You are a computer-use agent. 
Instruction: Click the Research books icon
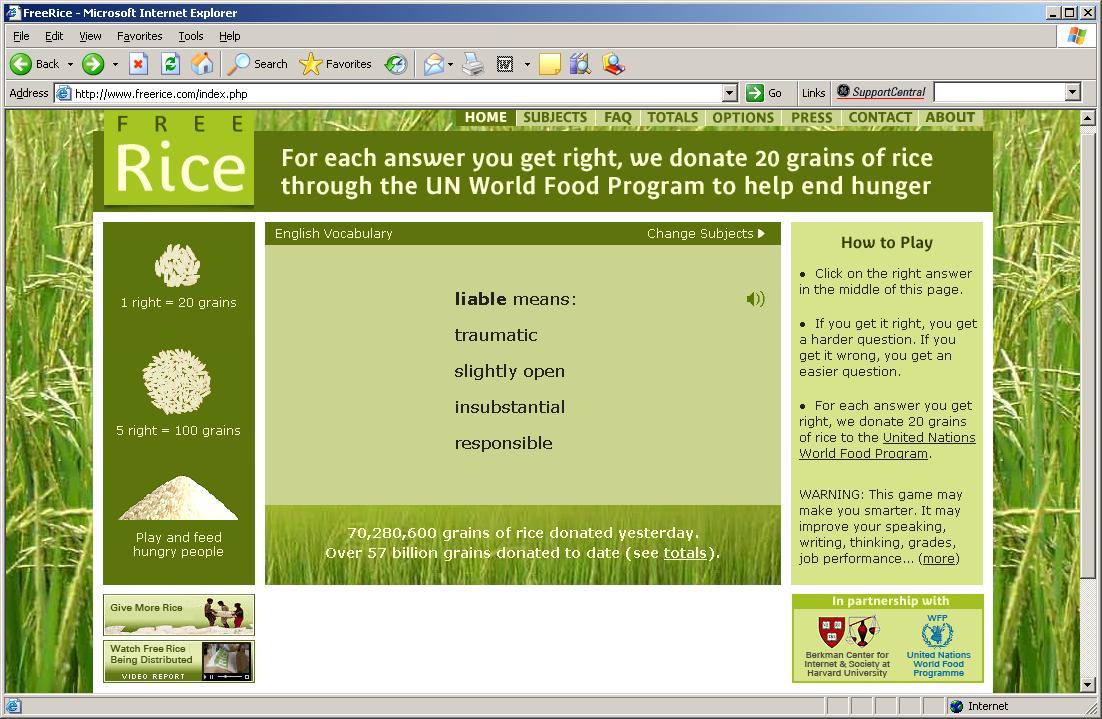[581, 64]
